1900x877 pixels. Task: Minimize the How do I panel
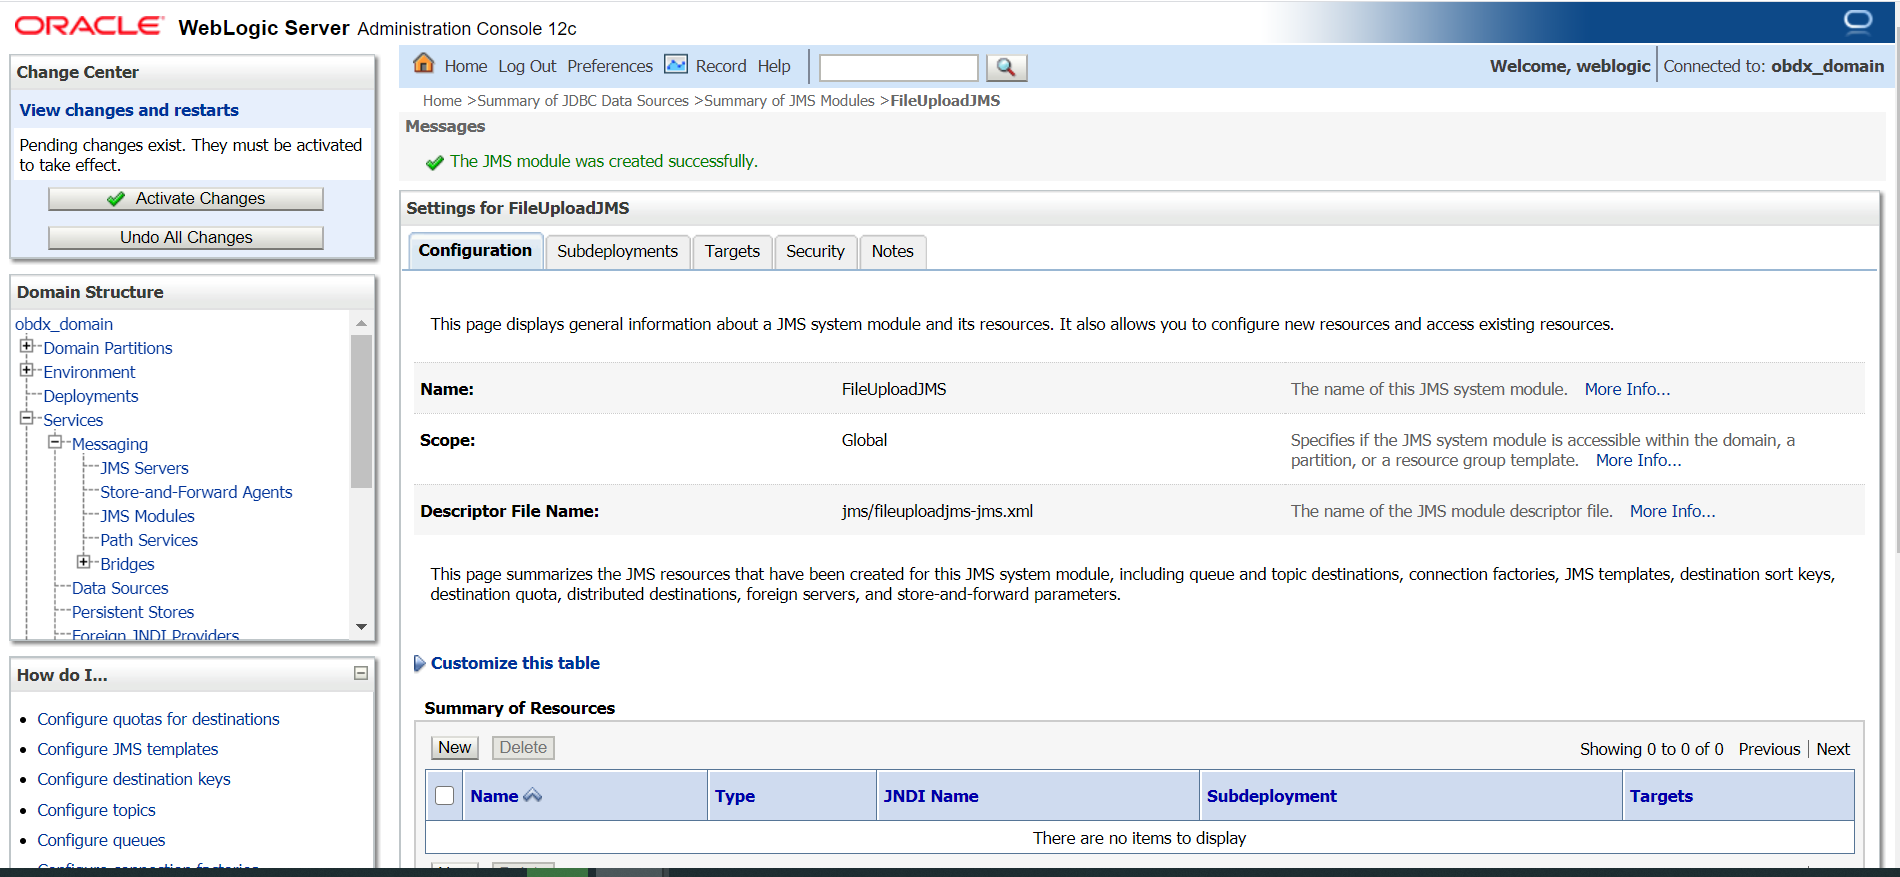point(361,674)
